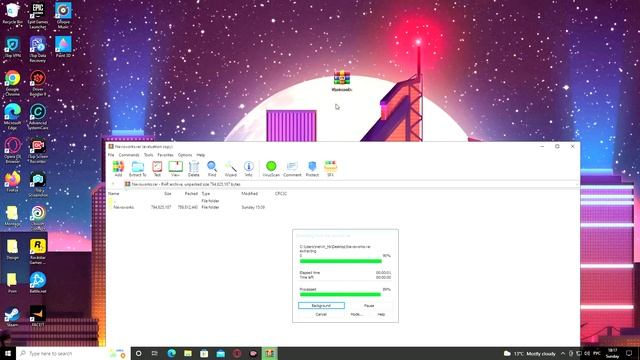The width and height of the screenshot is (640, 360).
Task: Select the RAR archive file on desktop
Action: click(342, 81)
